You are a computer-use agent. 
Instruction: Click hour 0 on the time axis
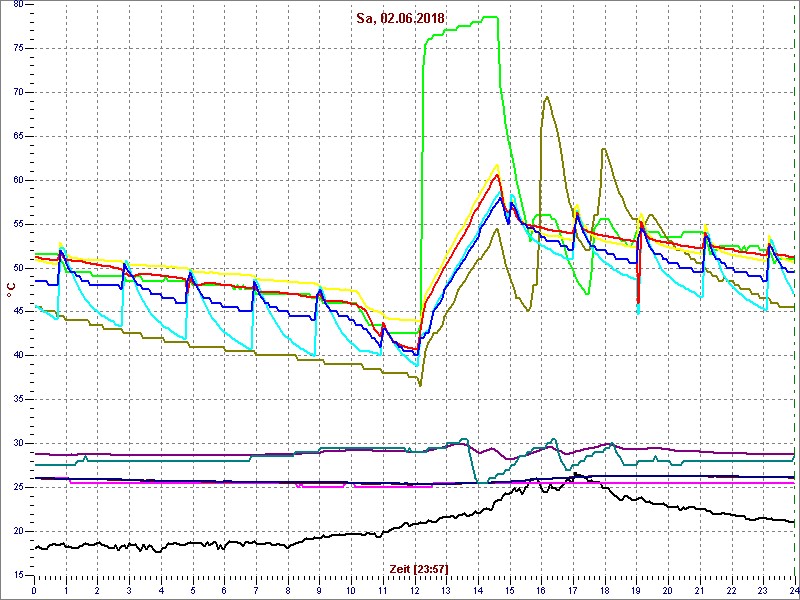point(34,590)
